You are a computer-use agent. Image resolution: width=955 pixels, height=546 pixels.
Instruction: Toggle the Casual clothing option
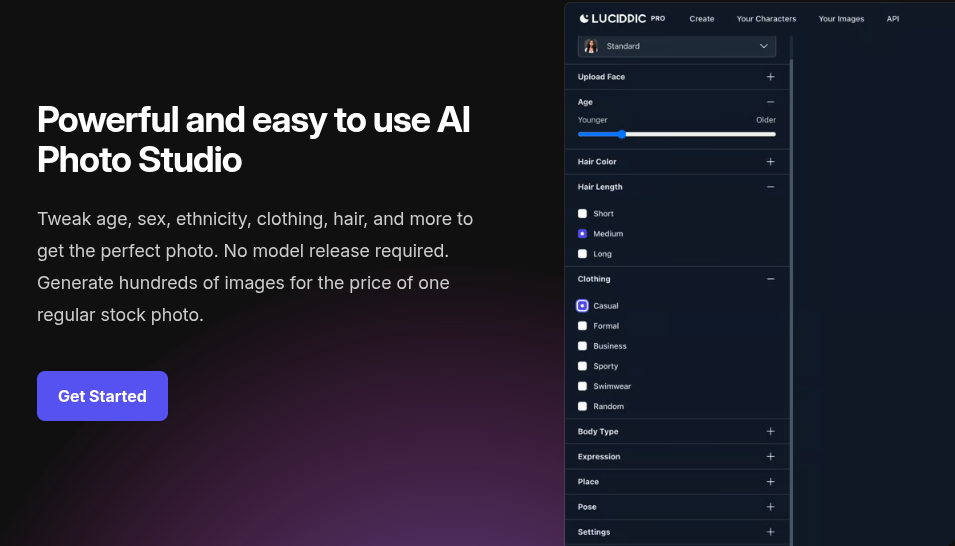click(582, 305)
